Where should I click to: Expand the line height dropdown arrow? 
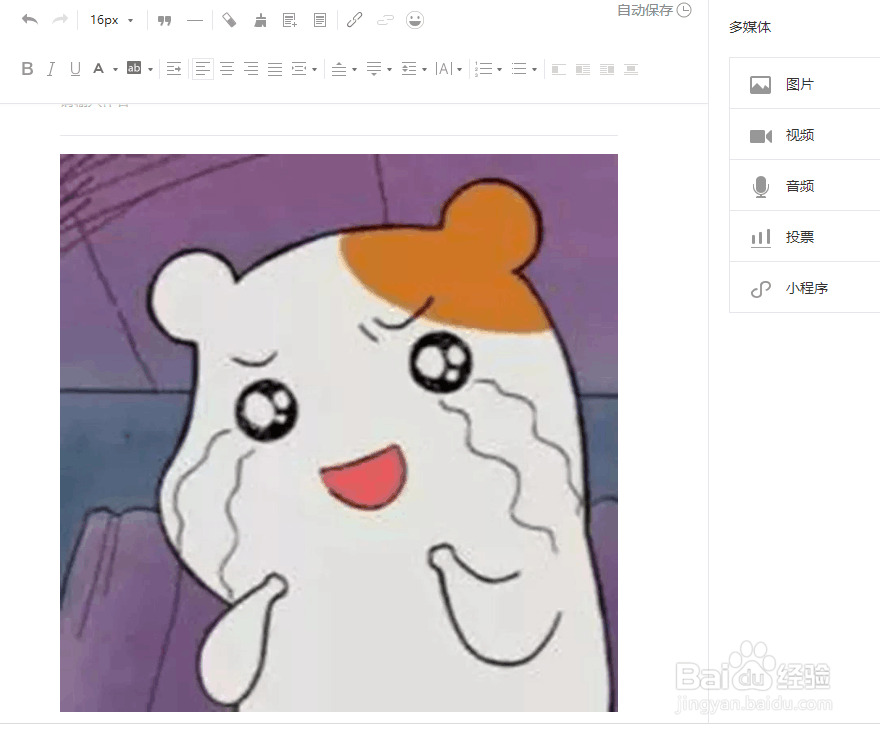(425, 70)
